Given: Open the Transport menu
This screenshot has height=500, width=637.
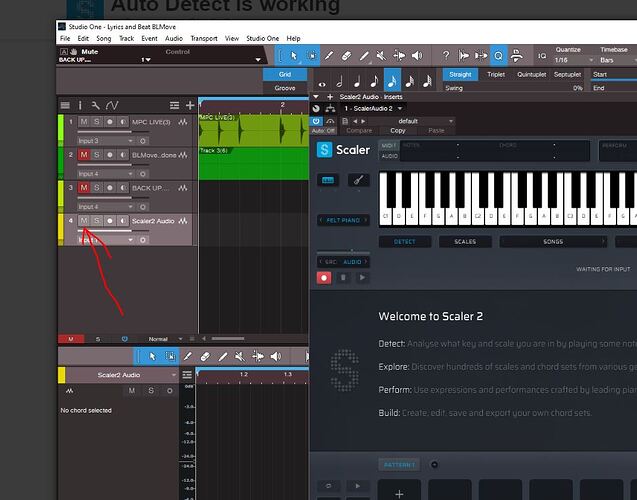Looking at the screenshot, I should pyautogui.click(x=204, y=39).
